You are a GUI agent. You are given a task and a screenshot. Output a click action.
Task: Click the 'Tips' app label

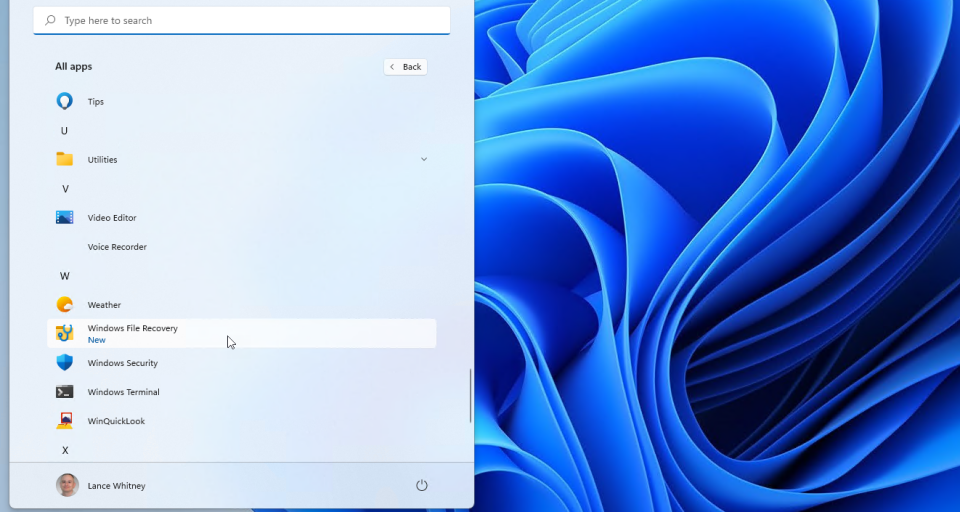[x=96, y=102]
